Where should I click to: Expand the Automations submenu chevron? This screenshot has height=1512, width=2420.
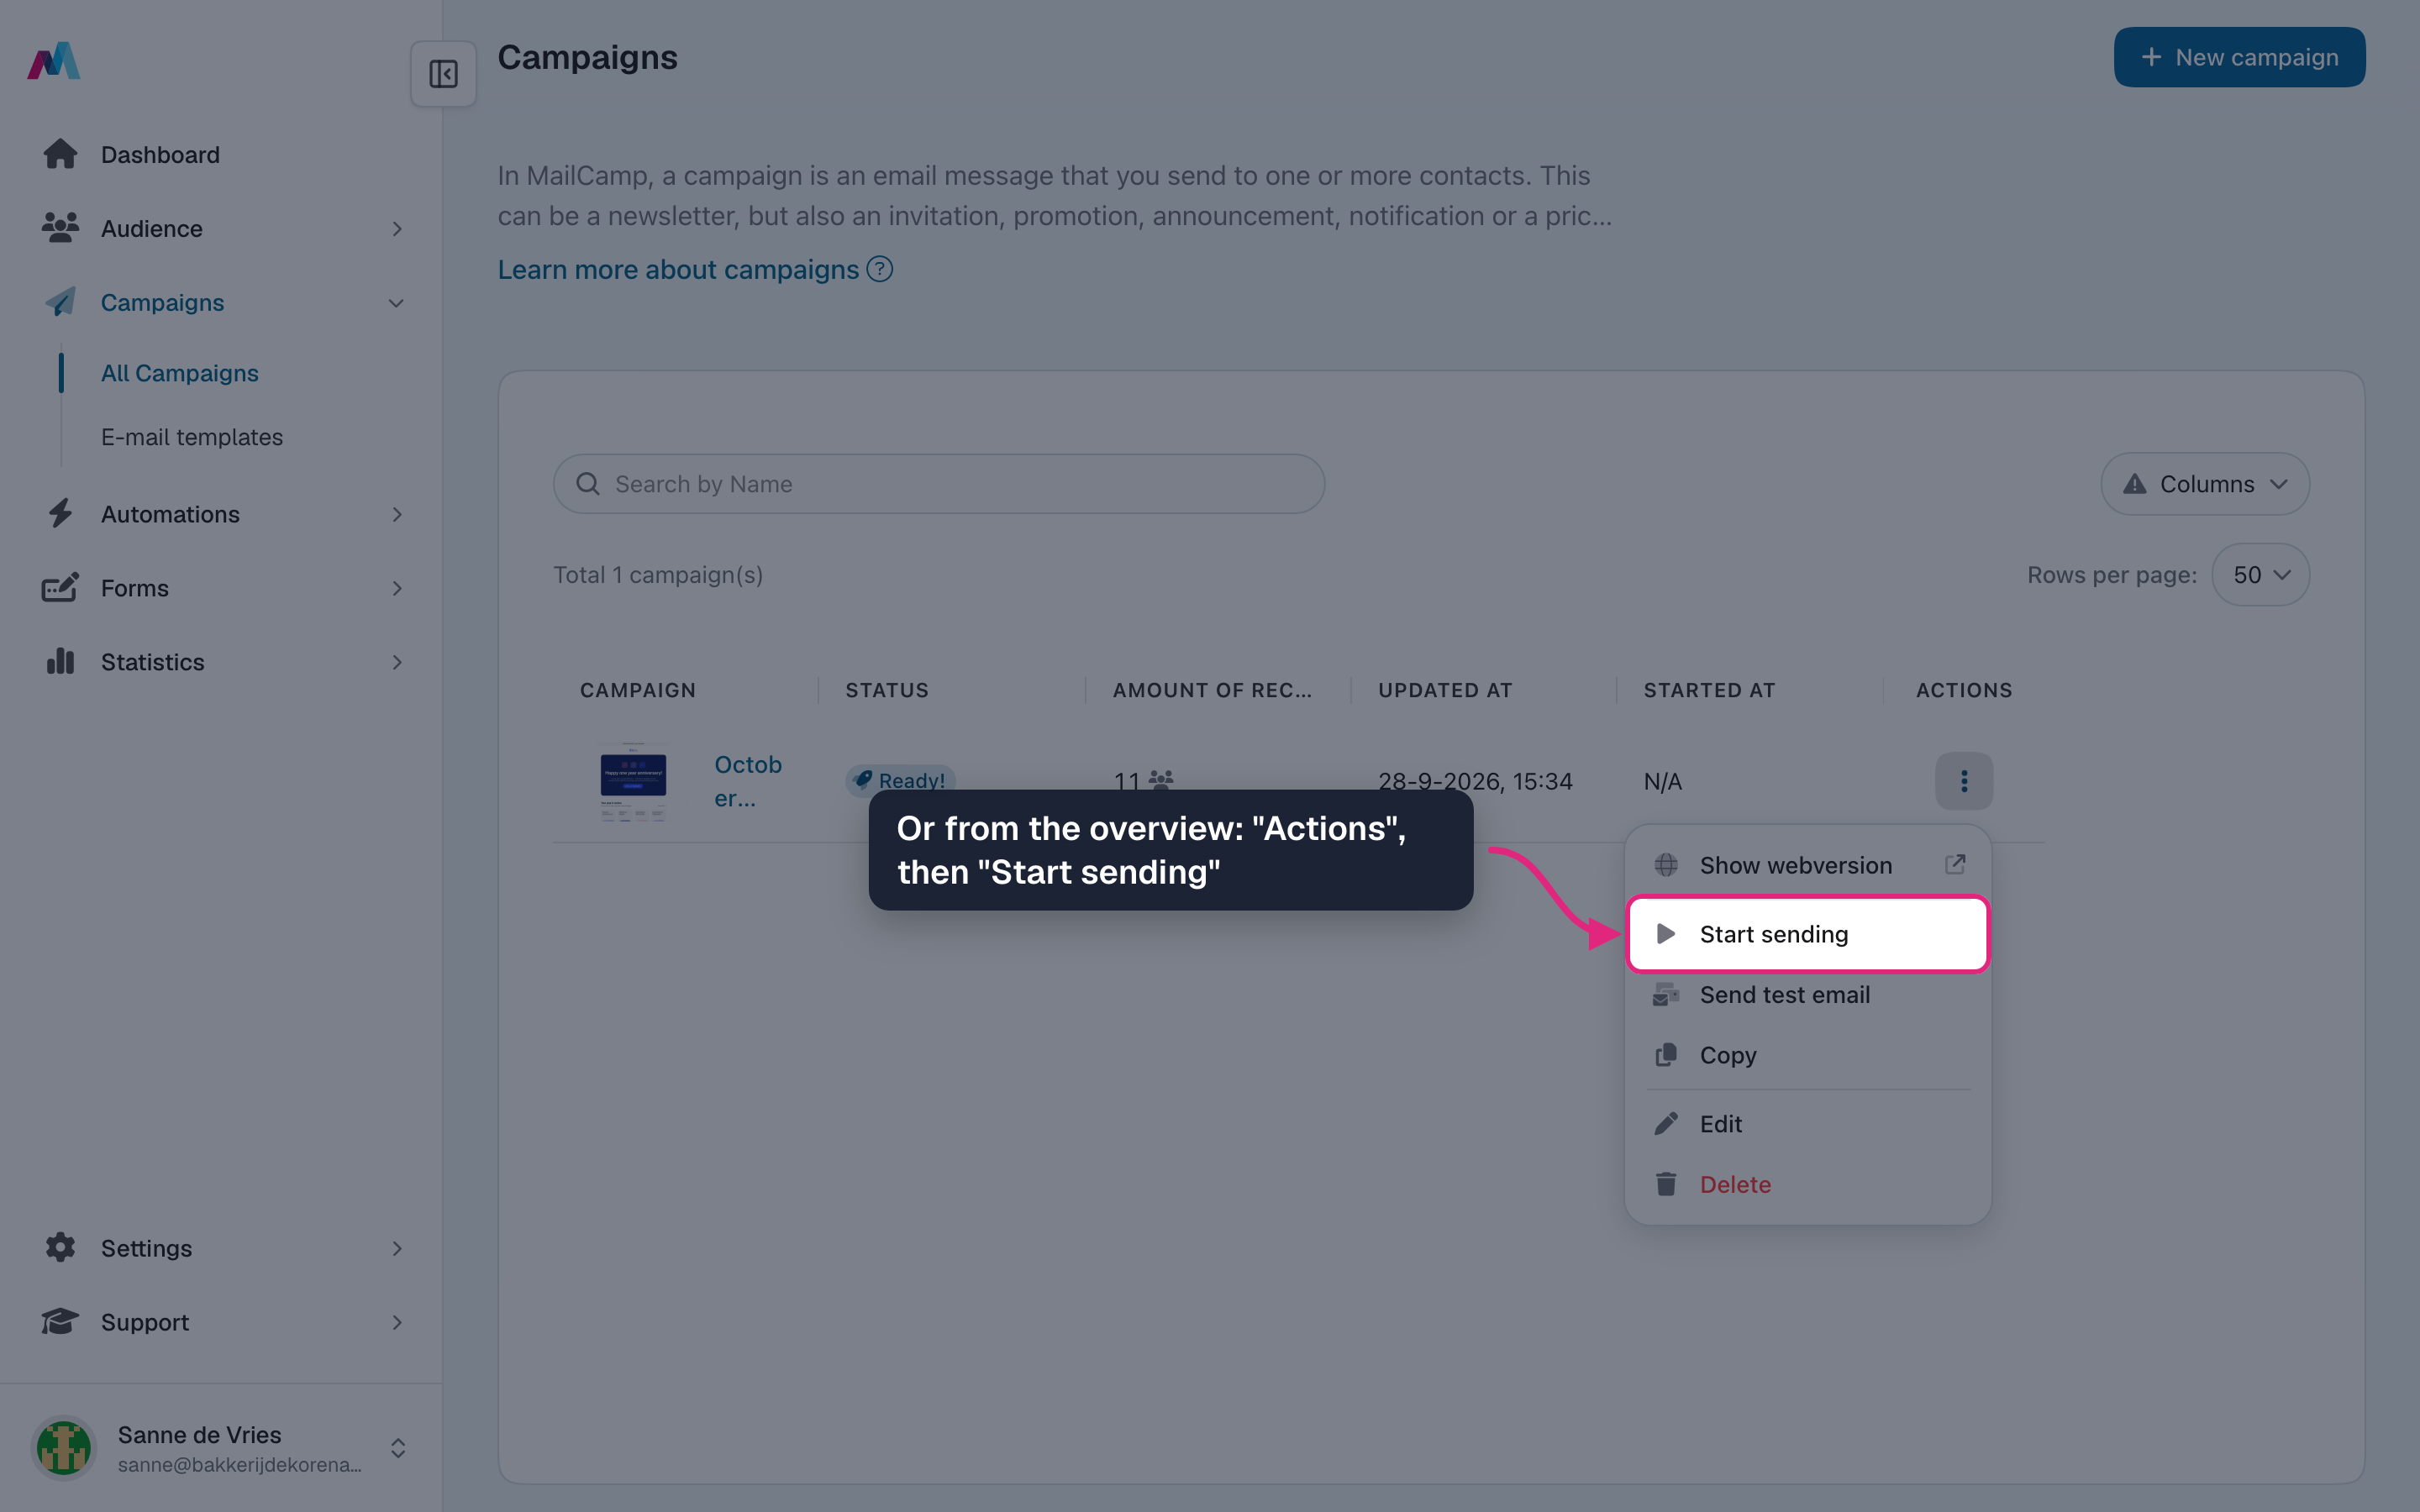pos(397,514)
